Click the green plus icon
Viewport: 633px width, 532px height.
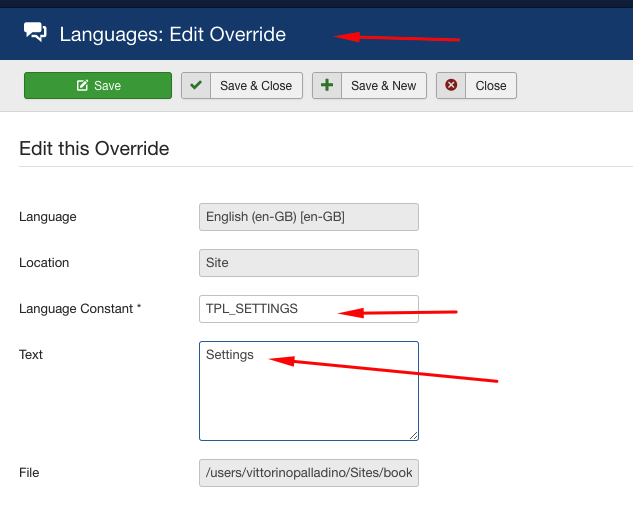(327, 86)
